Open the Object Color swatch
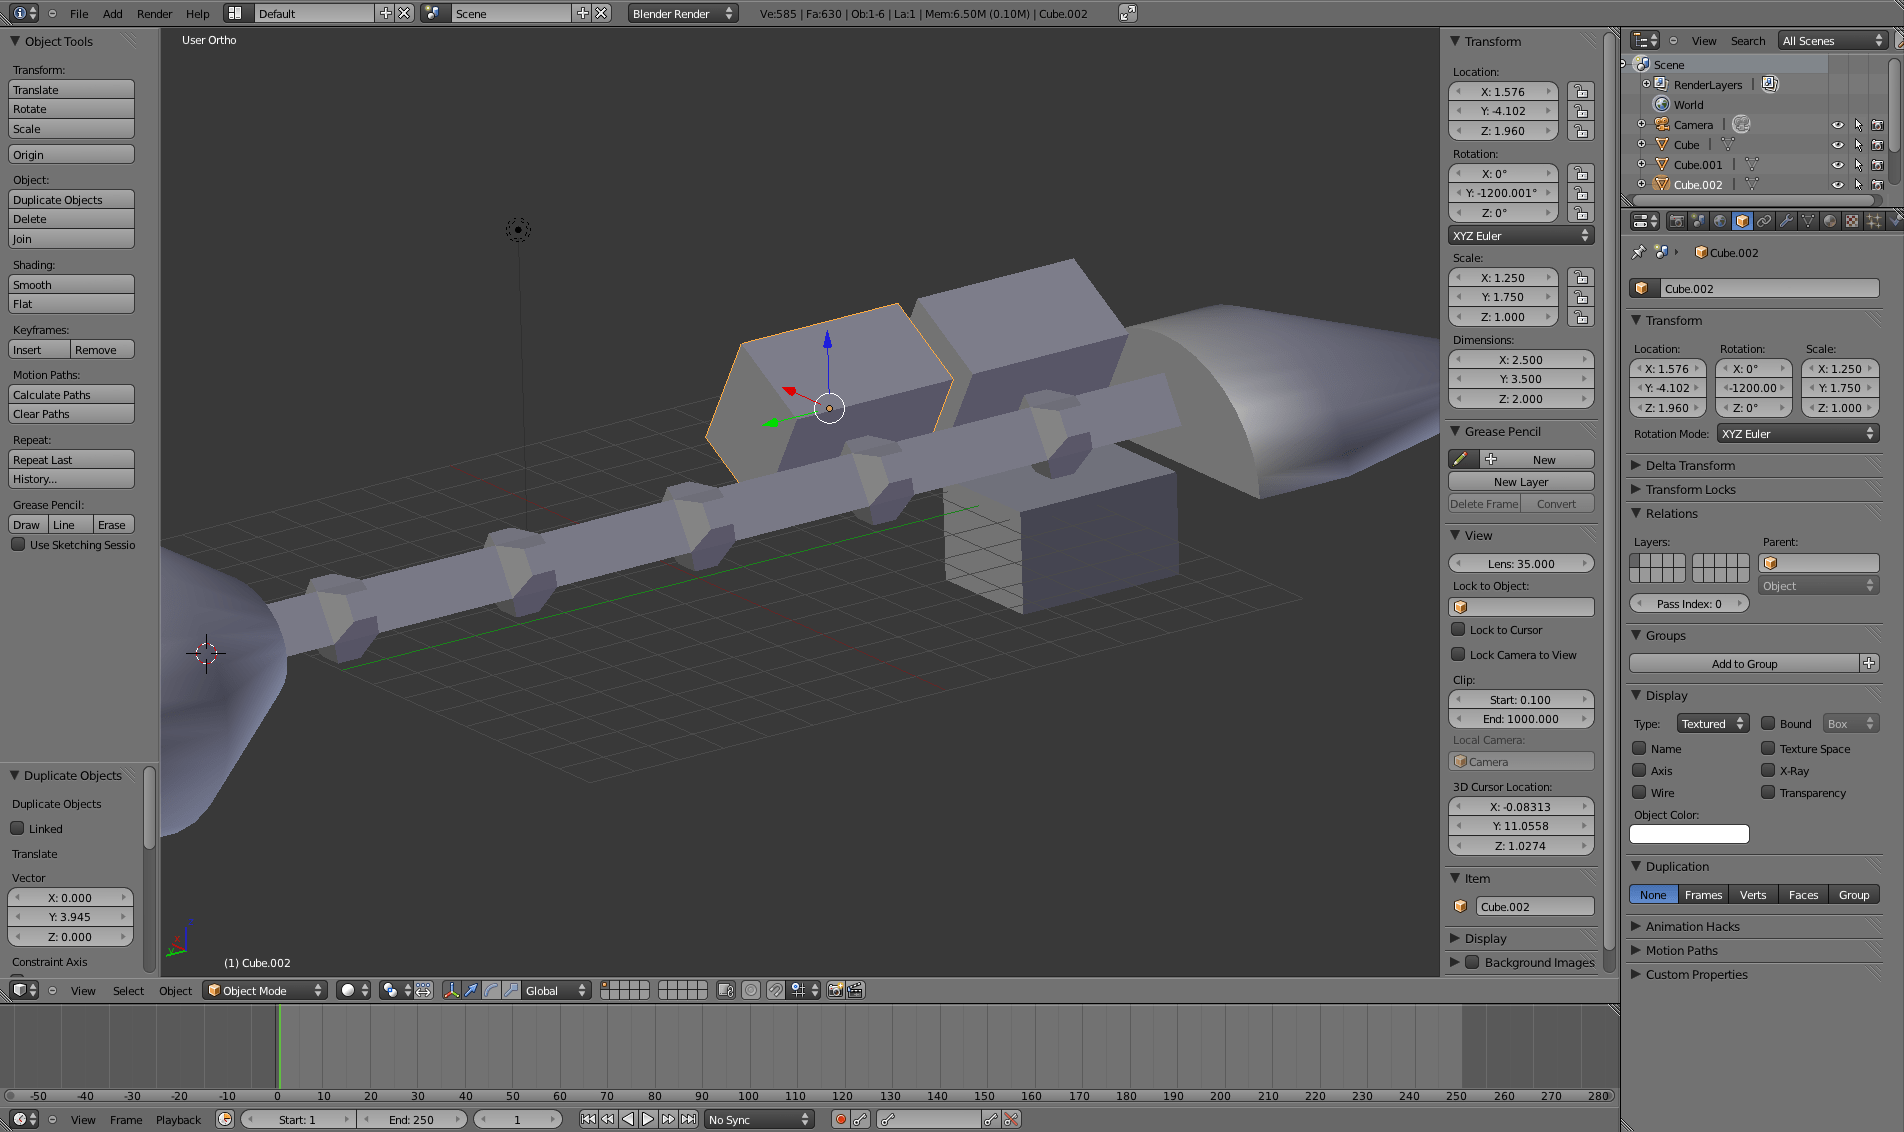Viewport: 1904px width, 1132px height. tap(1689, 834)
